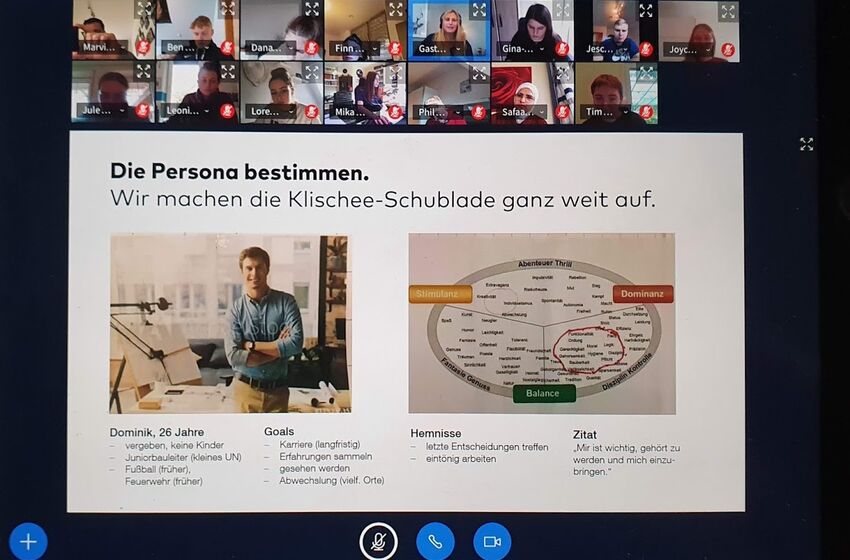Toggle webcam sharing with camera button

tap(492, 541)
